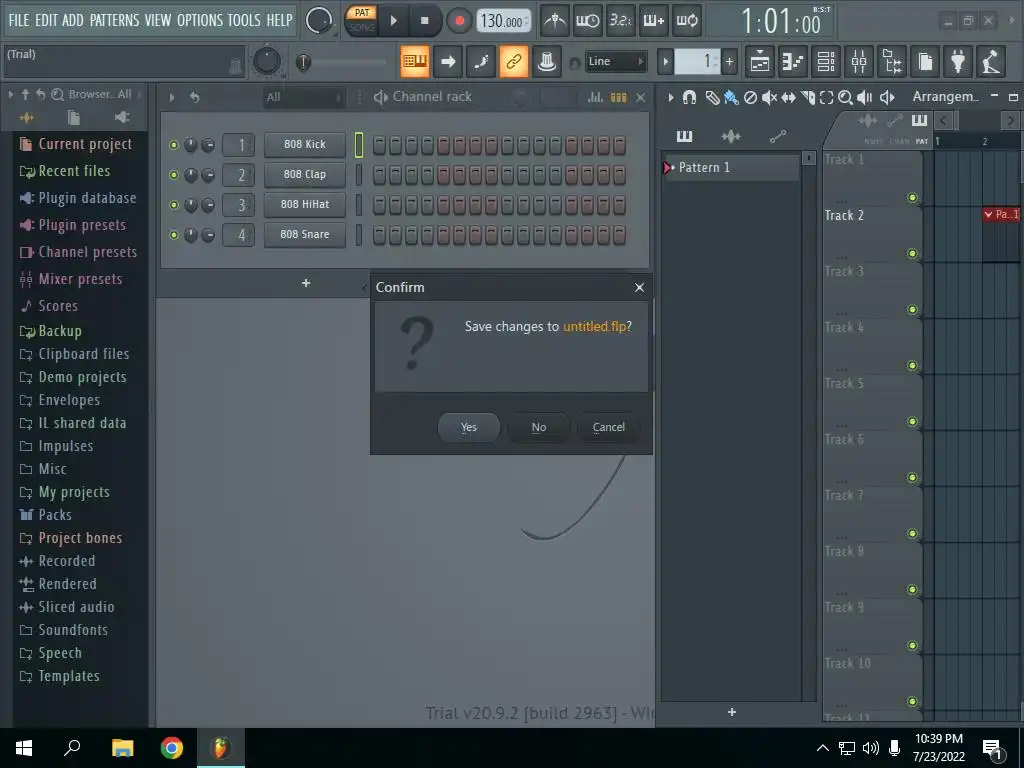Click the link/multilink controllers icon
Viewport: 1024px width, 768px height.
514,61
